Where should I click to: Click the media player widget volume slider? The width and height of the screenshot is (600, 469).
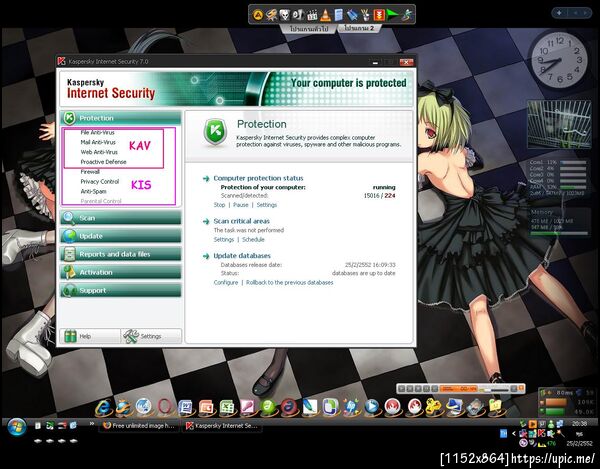pos(496,389)
